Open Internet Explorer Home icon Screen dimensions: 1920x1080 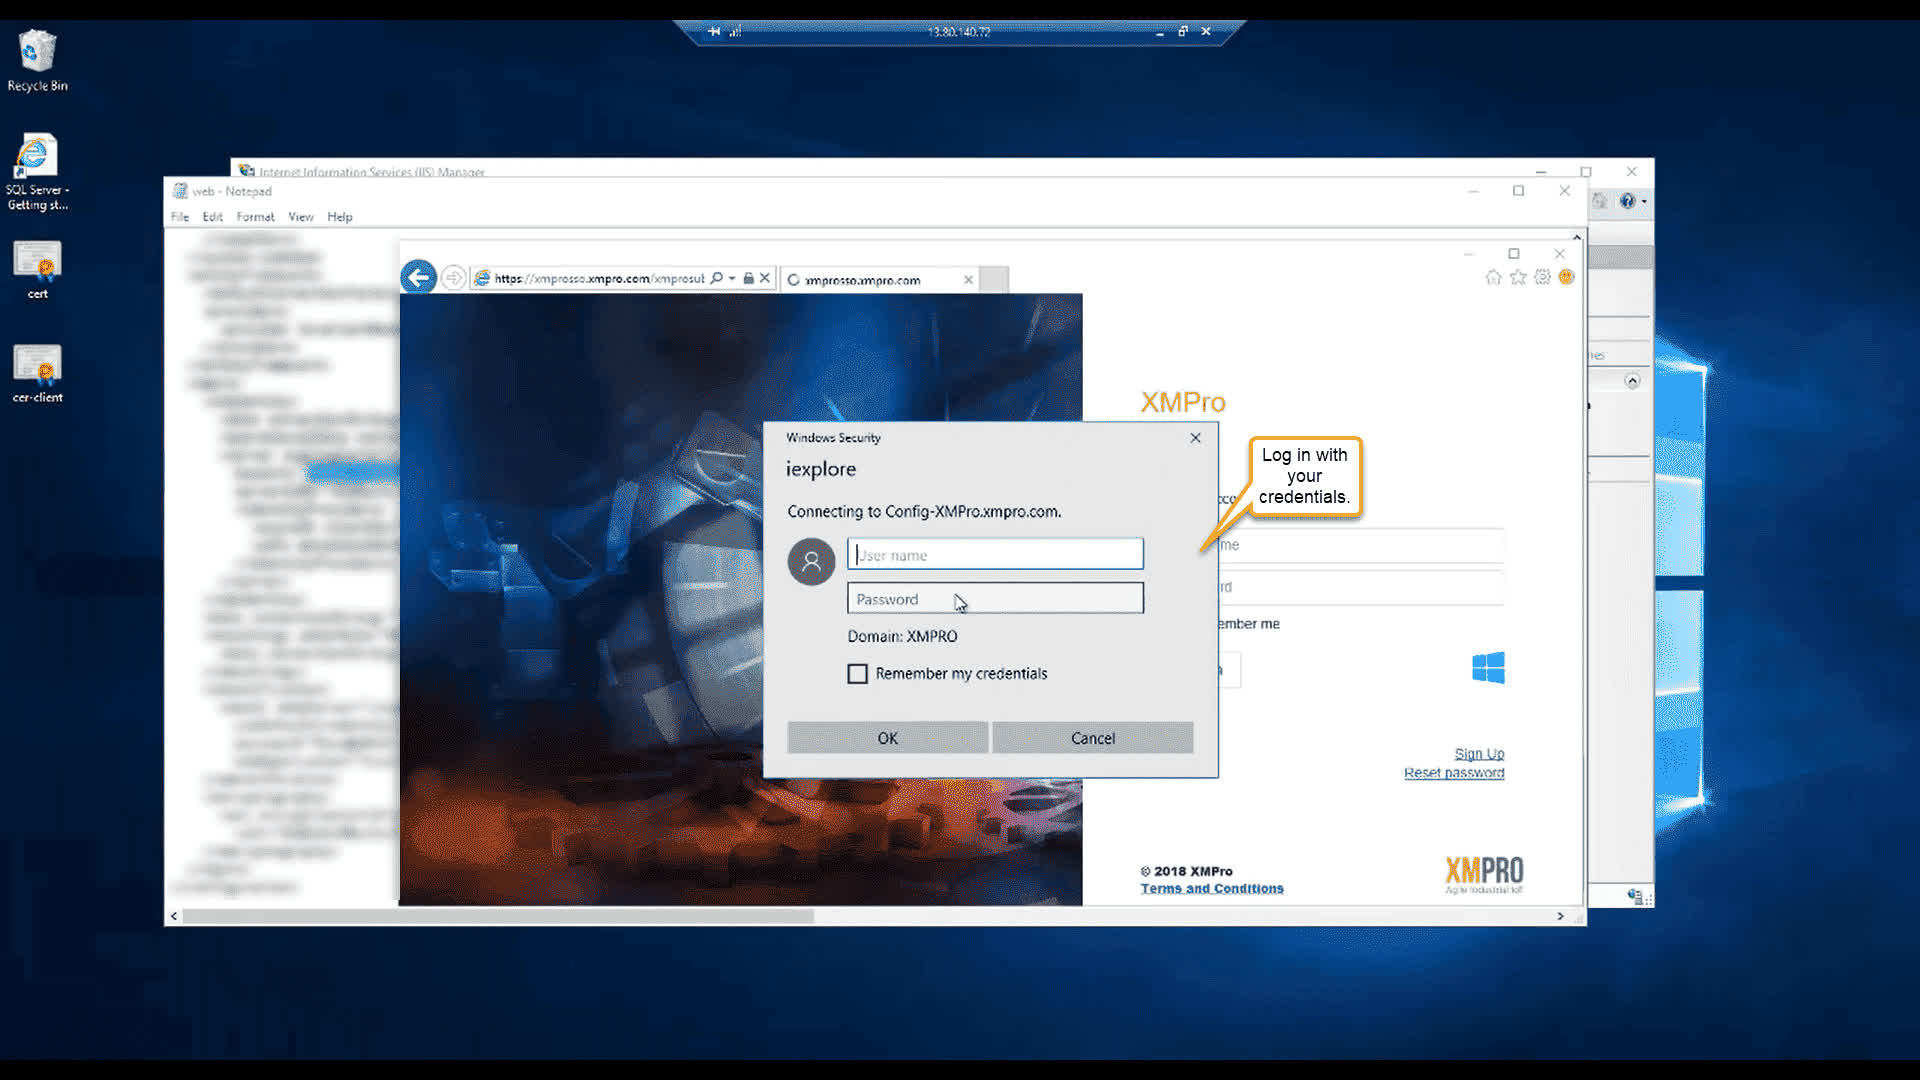[x=1493, y=277]
